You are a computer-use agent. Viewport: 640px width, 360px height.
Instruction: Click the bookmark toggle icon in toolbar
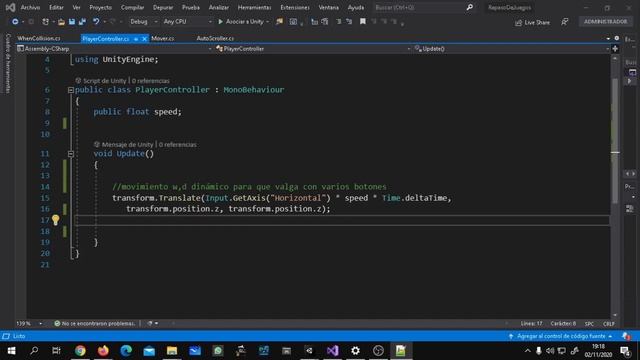click(x=362, y=22)
